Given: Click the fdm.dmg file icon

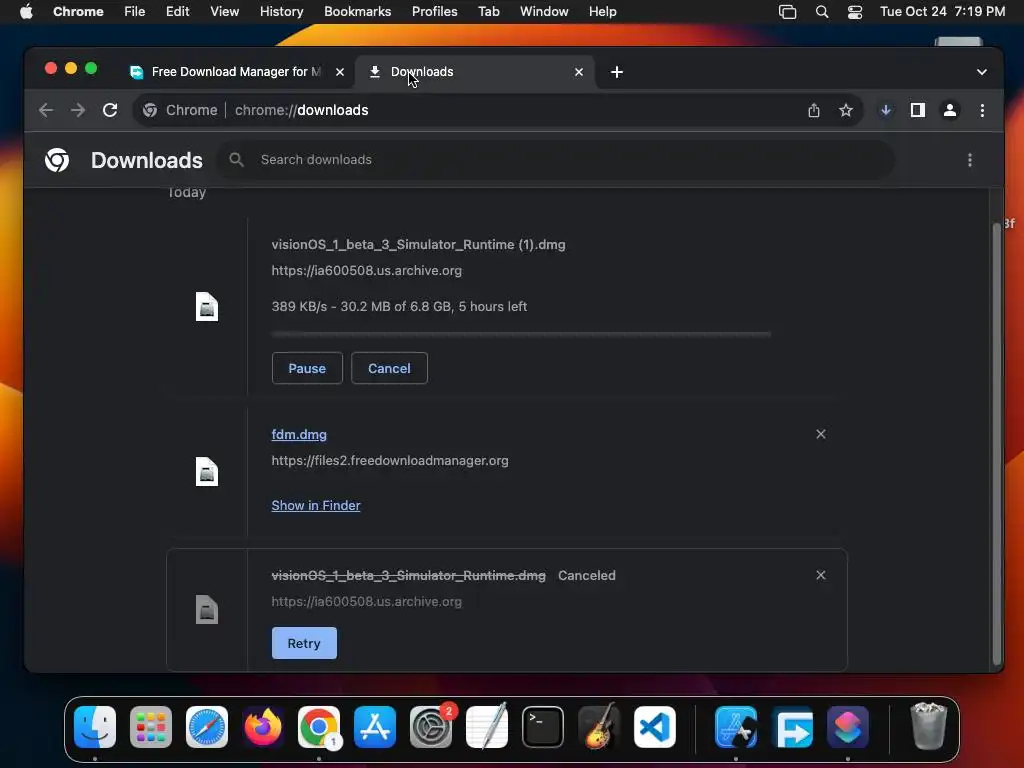Looking at the screenshot, I should click(x=207, y=472).
